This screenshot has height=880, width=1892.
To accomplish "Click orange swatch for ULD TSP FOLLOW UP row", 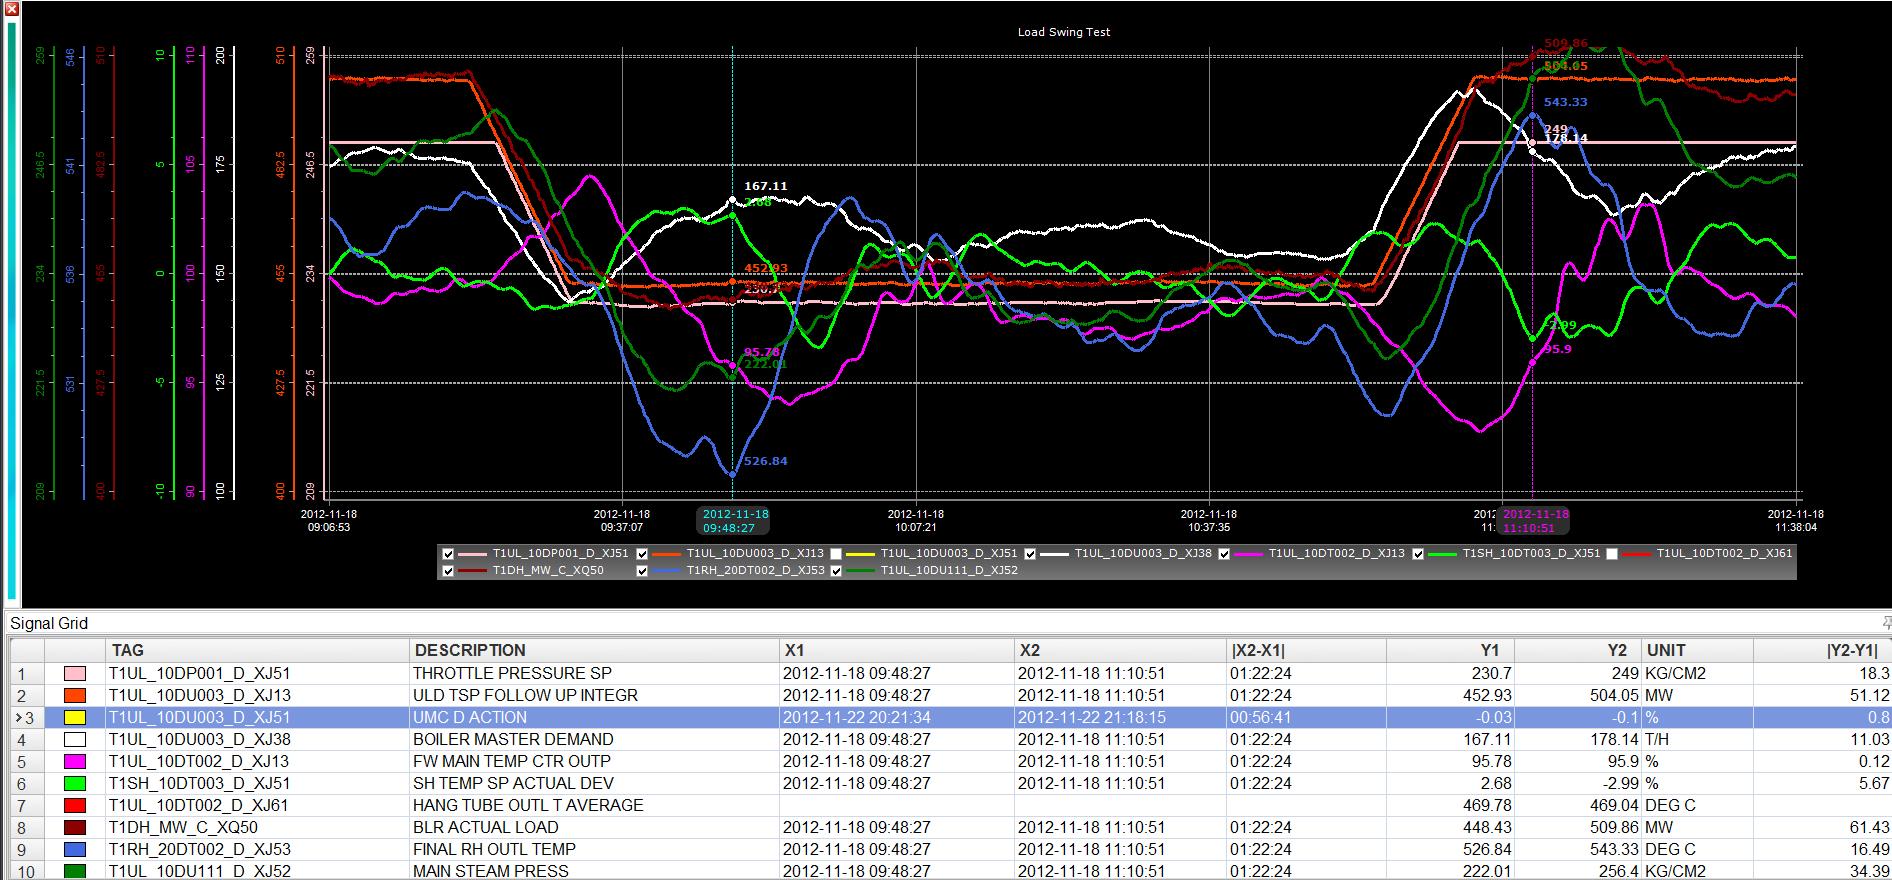I will coord(74,696).
